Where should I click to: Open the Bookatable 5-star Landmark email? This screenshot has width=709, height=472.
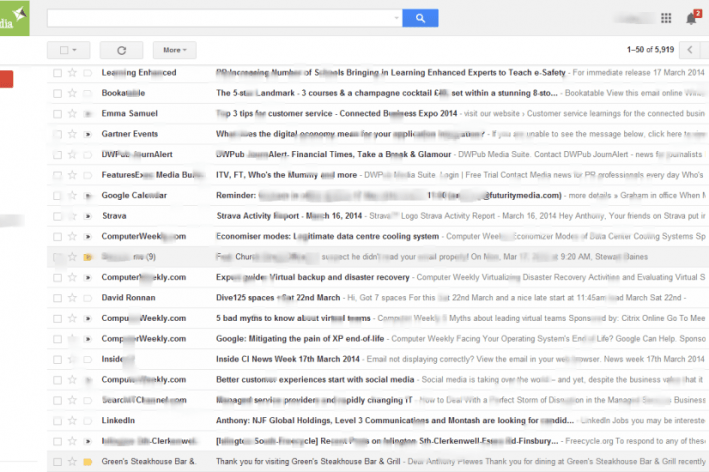pyautogui.click(x=378, y=93)
